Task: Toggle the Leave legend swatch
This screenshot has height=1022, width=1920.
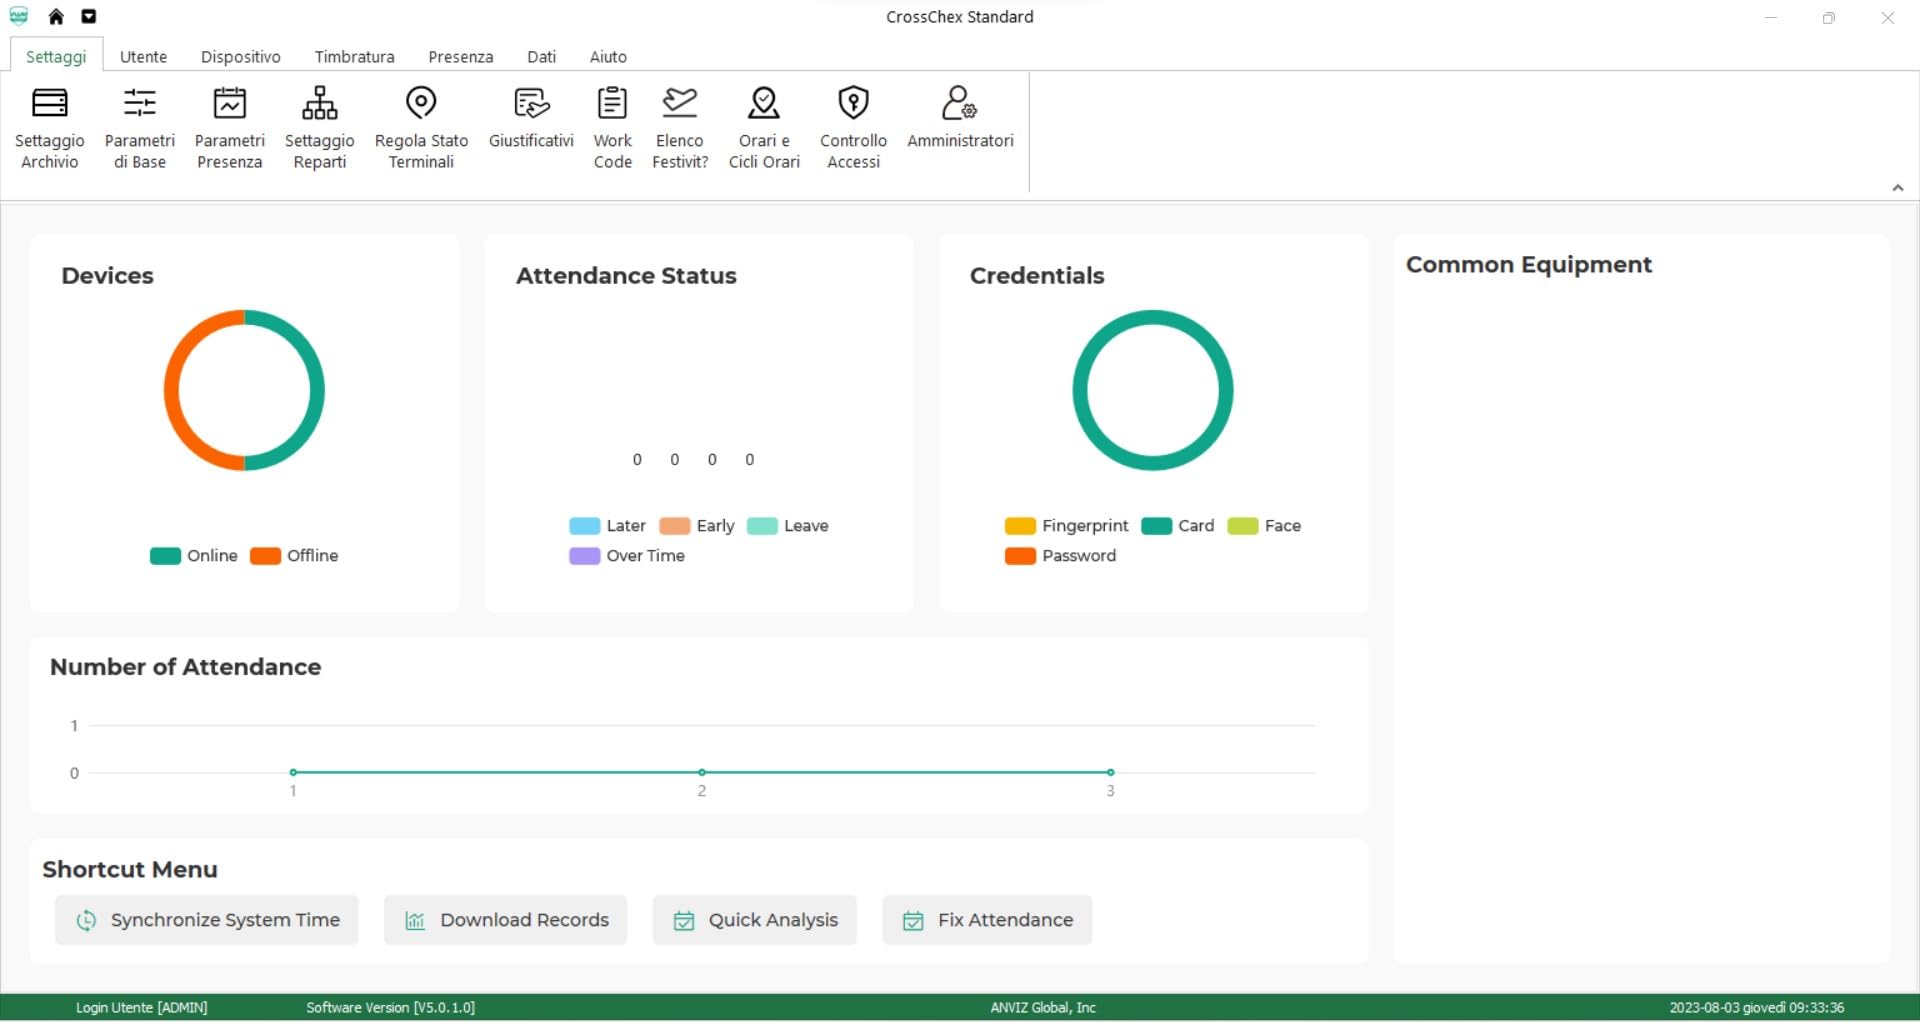Action: tap(762, 526)
